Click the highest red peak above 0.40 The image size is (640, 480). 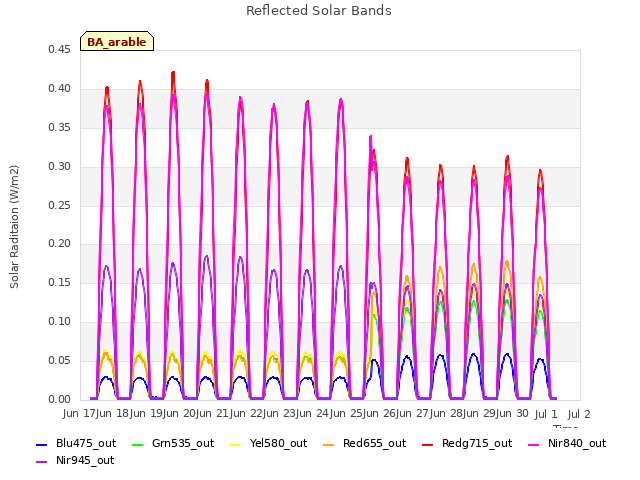[173, 75]
